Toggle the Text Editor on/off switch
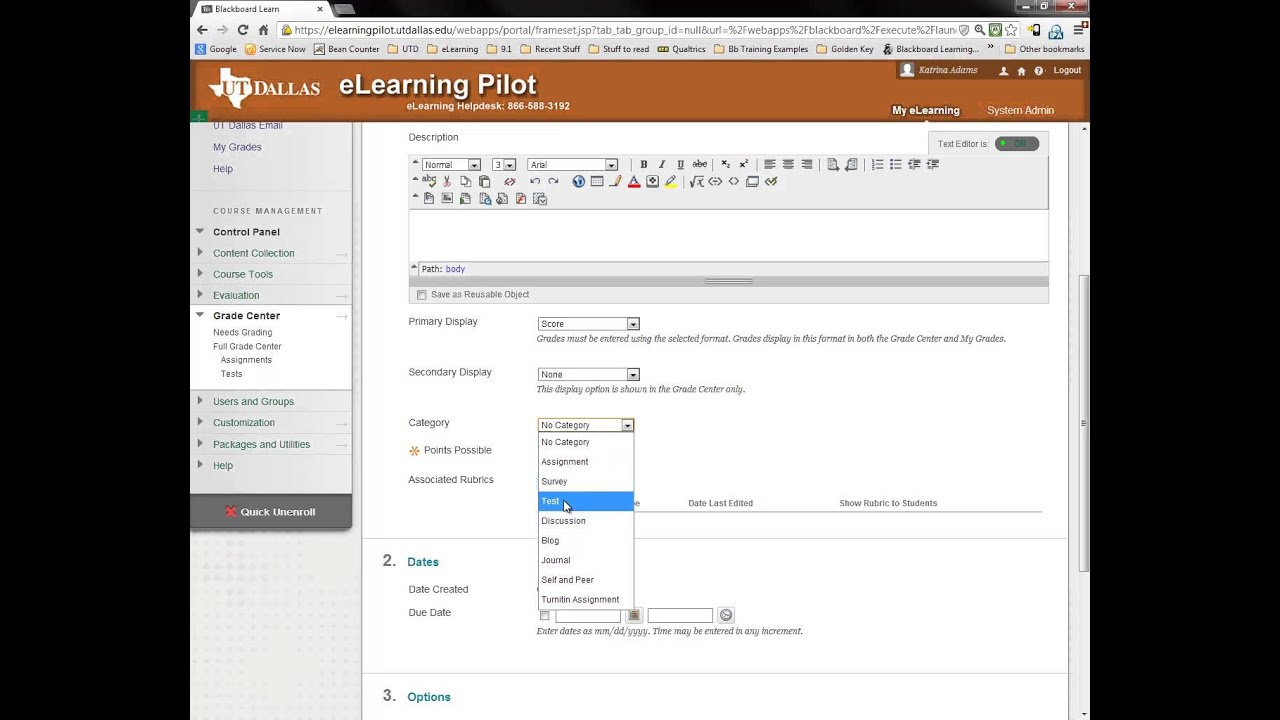The image size is (1280, 720). pyautogui.click(x=1016, y=144)
